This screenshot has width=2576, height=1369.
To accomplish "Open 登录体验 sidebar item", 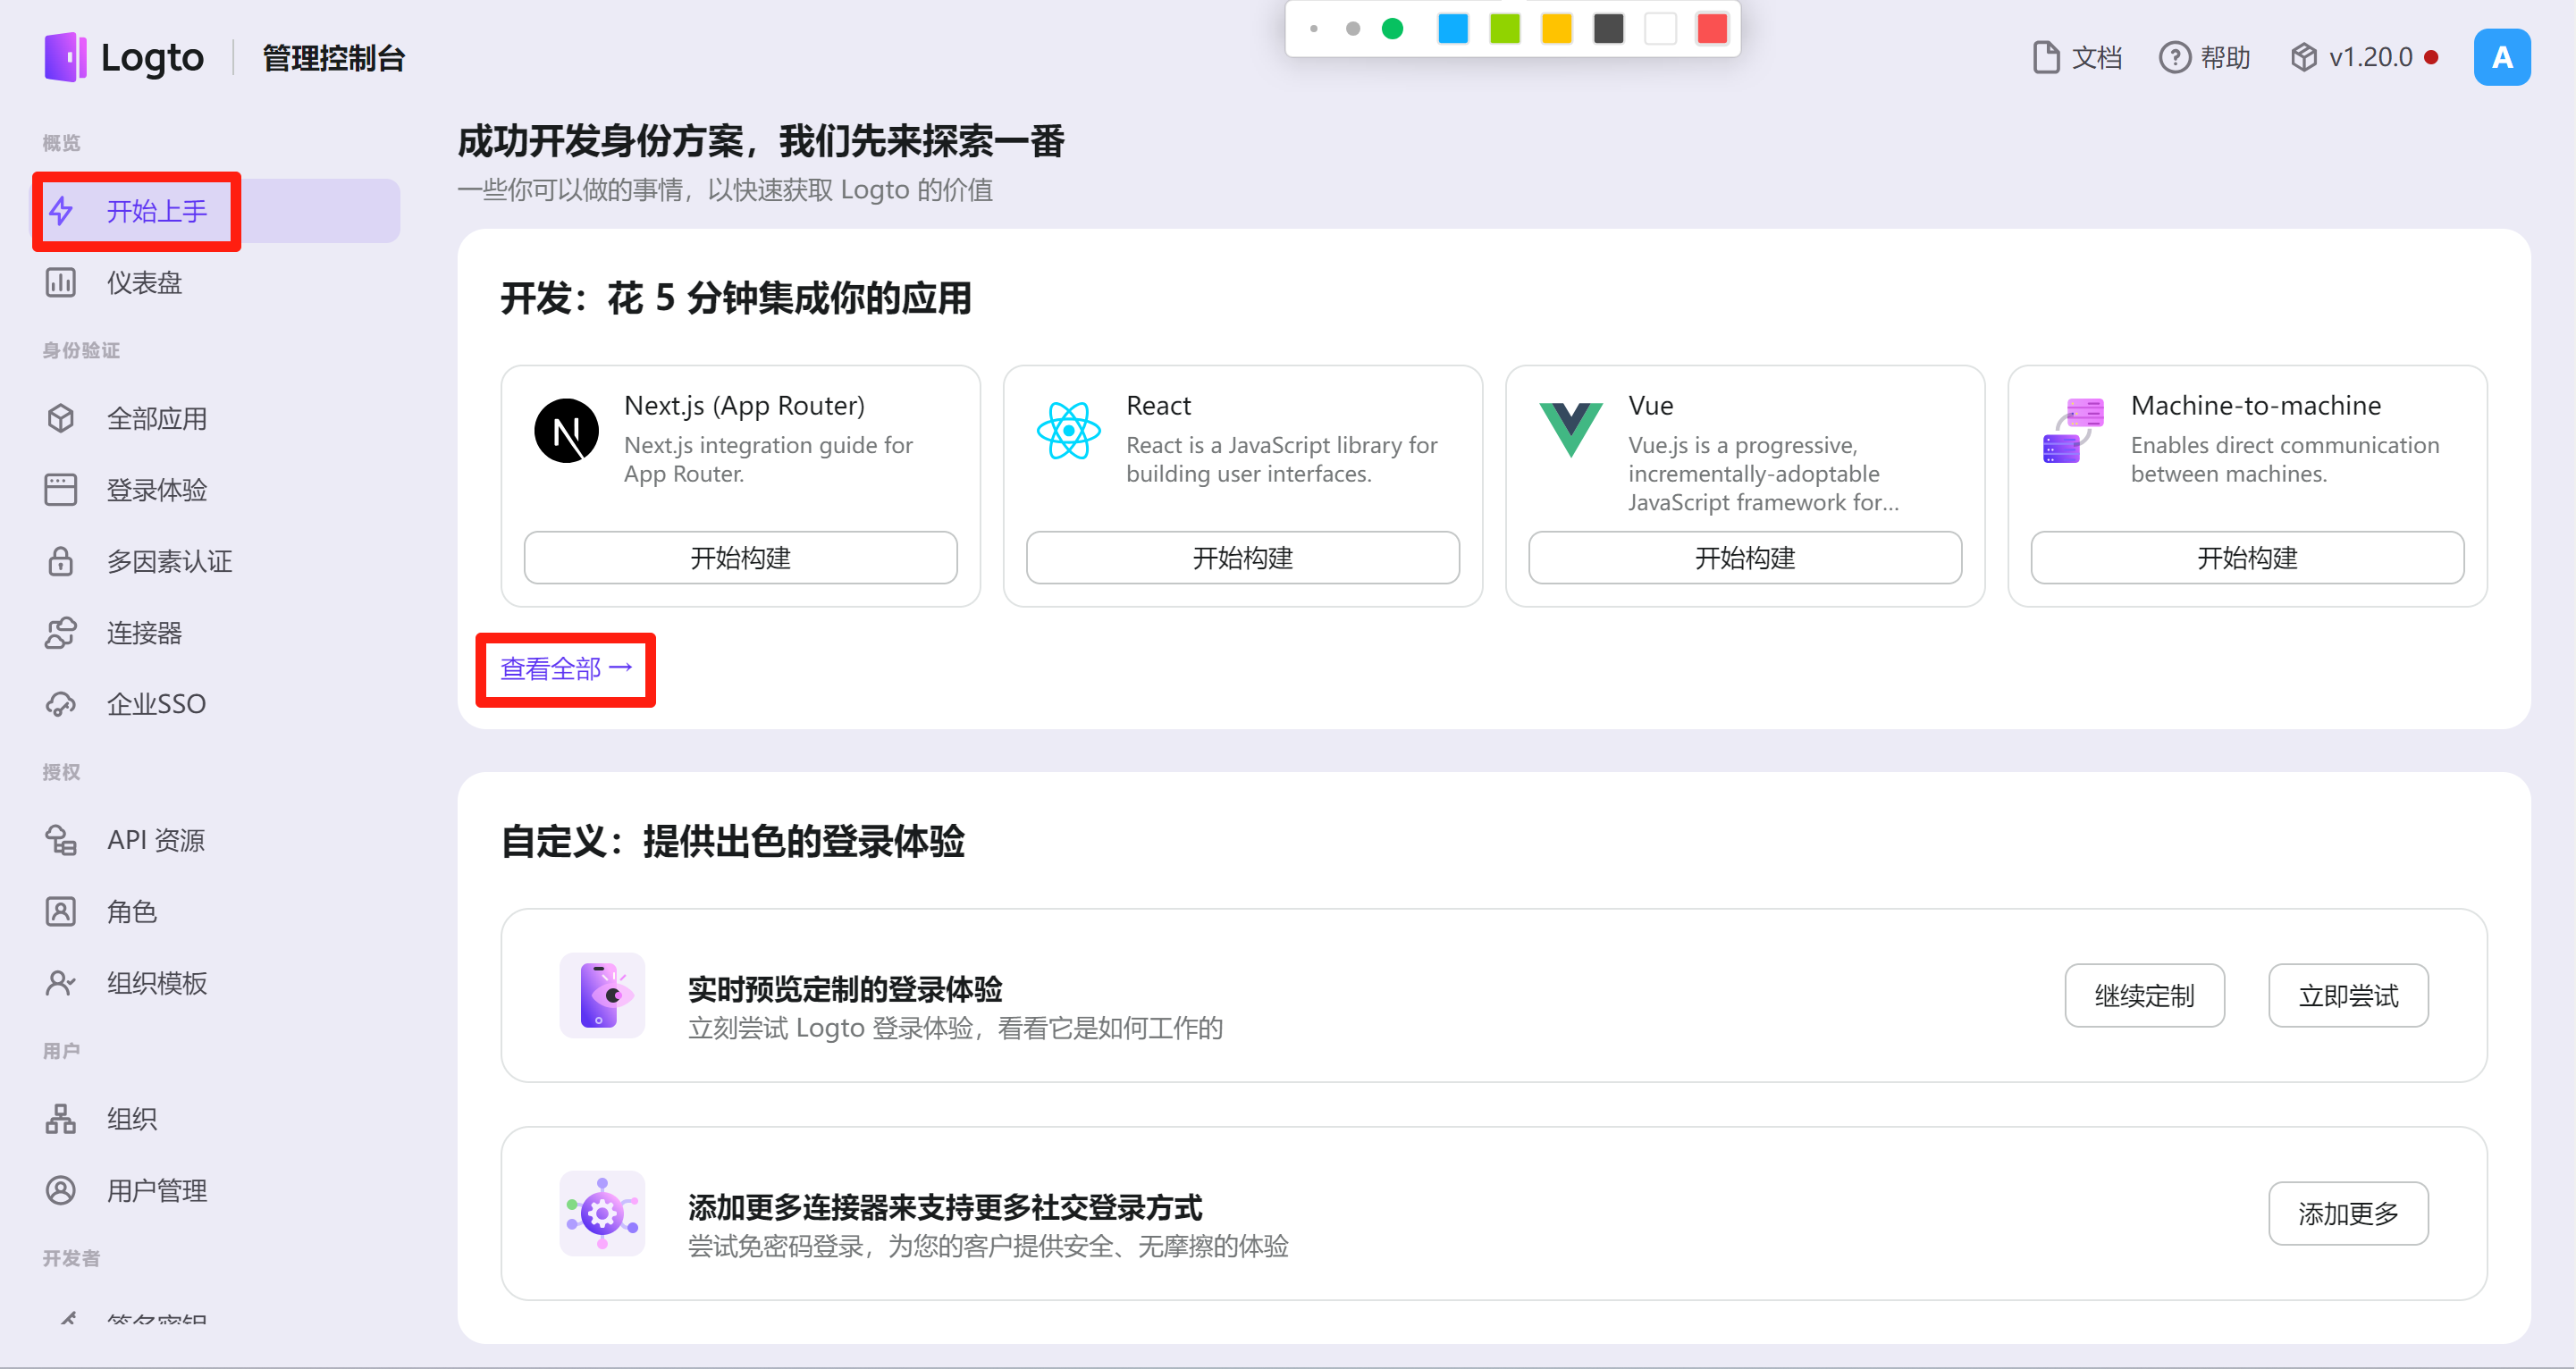I will coord(156,490).
